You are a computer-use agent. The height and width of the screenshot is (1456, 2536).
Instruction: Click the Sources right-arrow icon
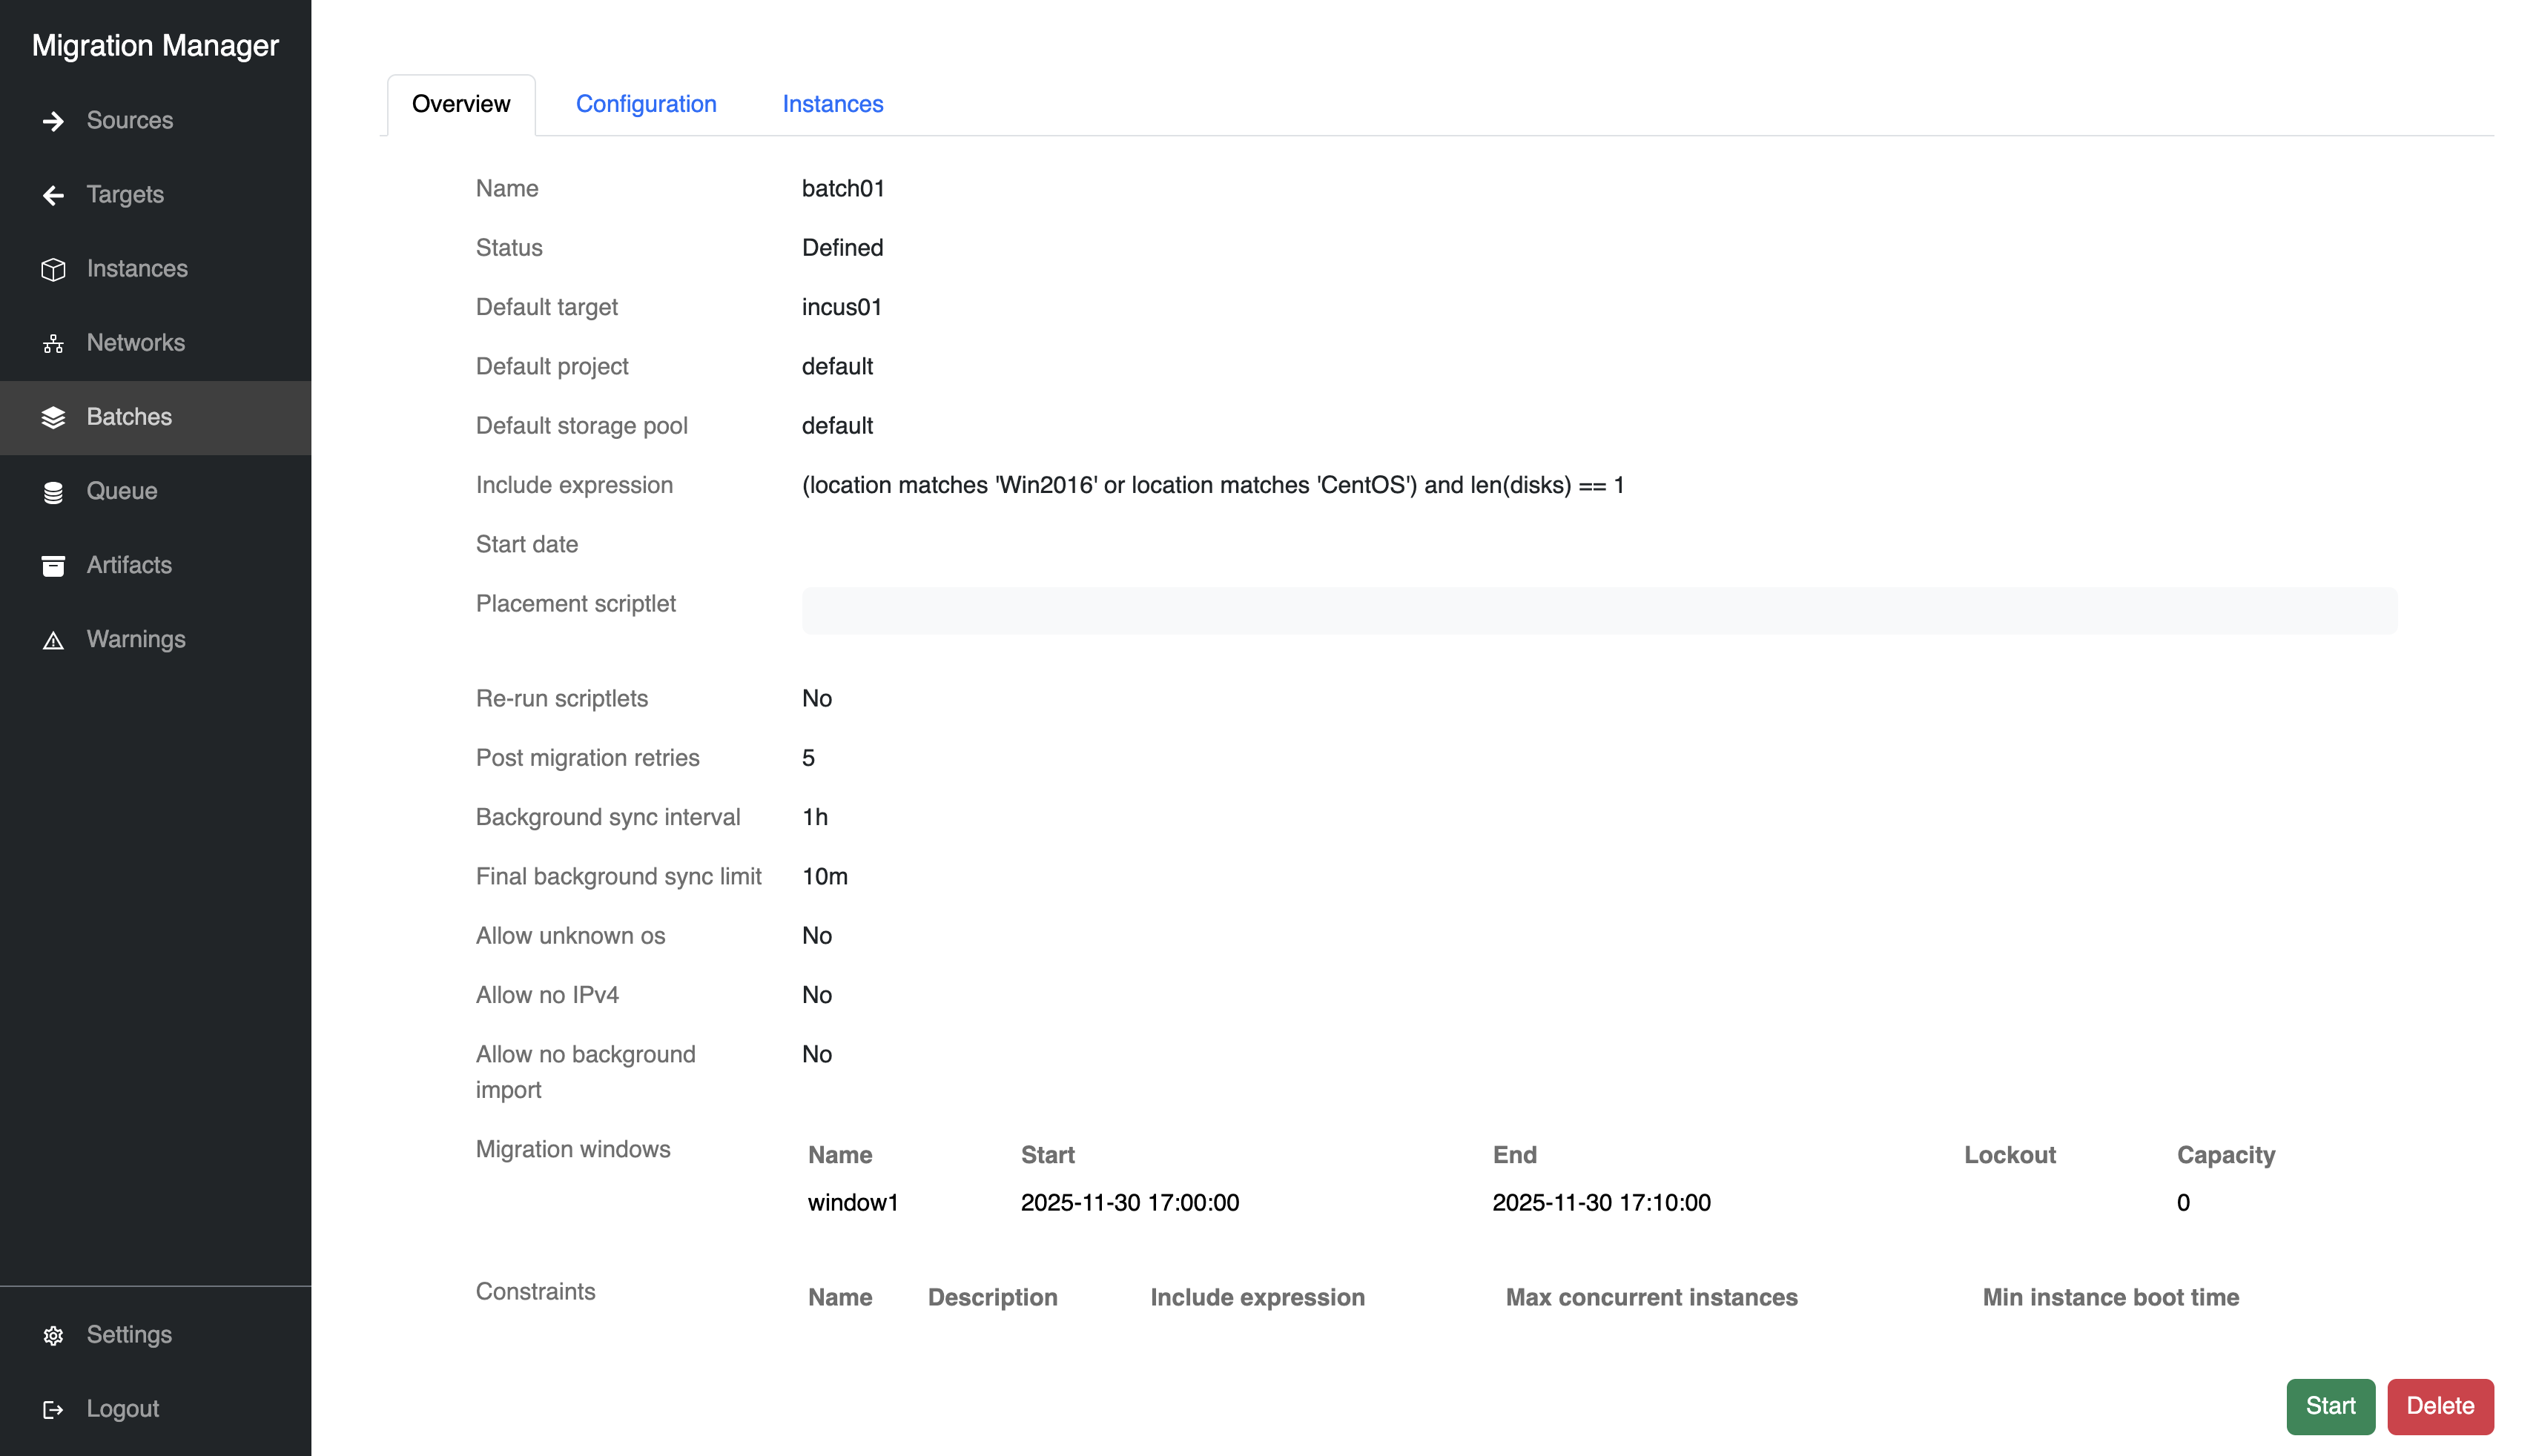tap(53, 121)
